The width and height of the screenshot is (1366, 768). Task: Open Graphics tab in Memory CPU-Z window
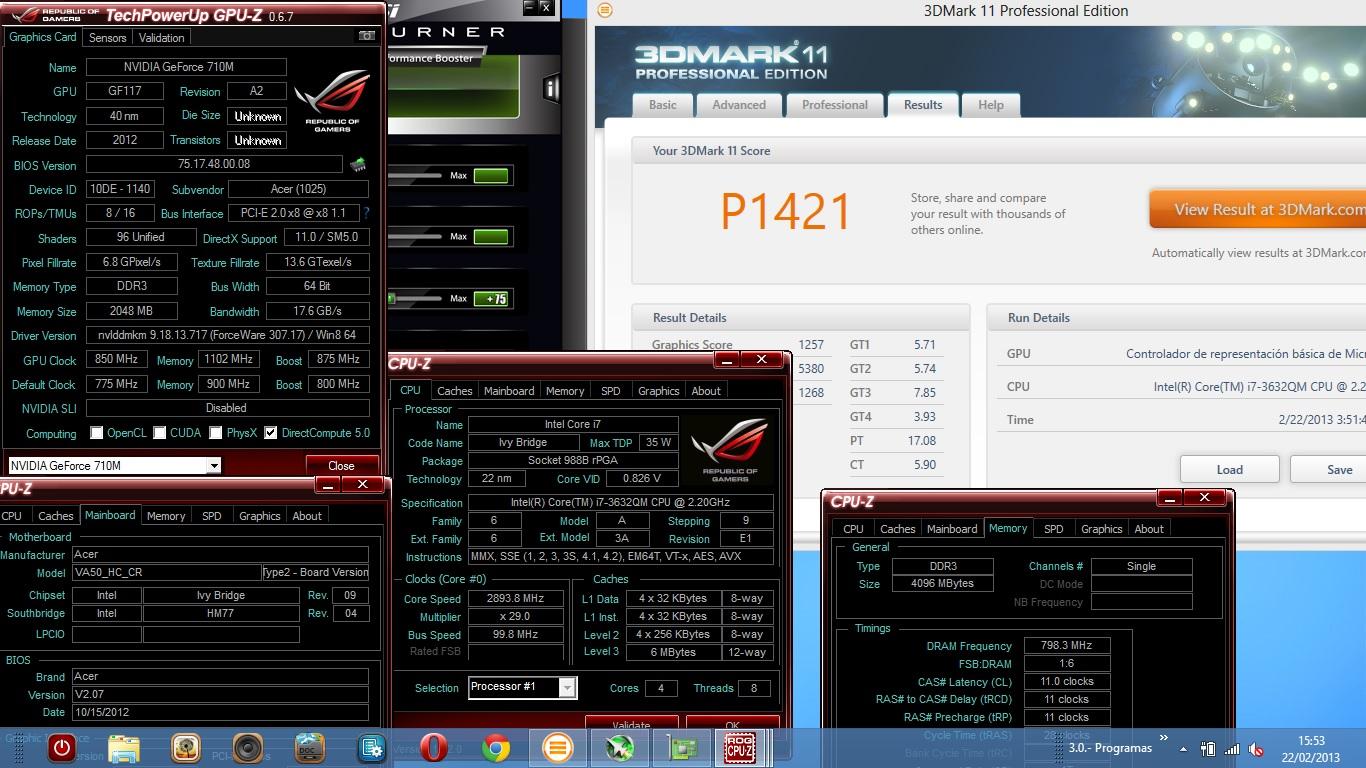pos(1102,529)
